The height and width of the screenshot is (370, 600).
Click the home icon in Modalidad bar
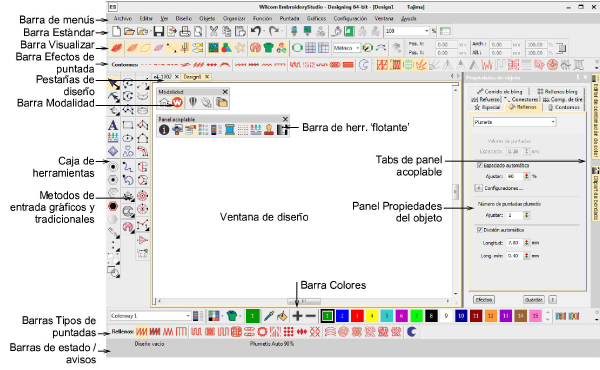(164, 102)
